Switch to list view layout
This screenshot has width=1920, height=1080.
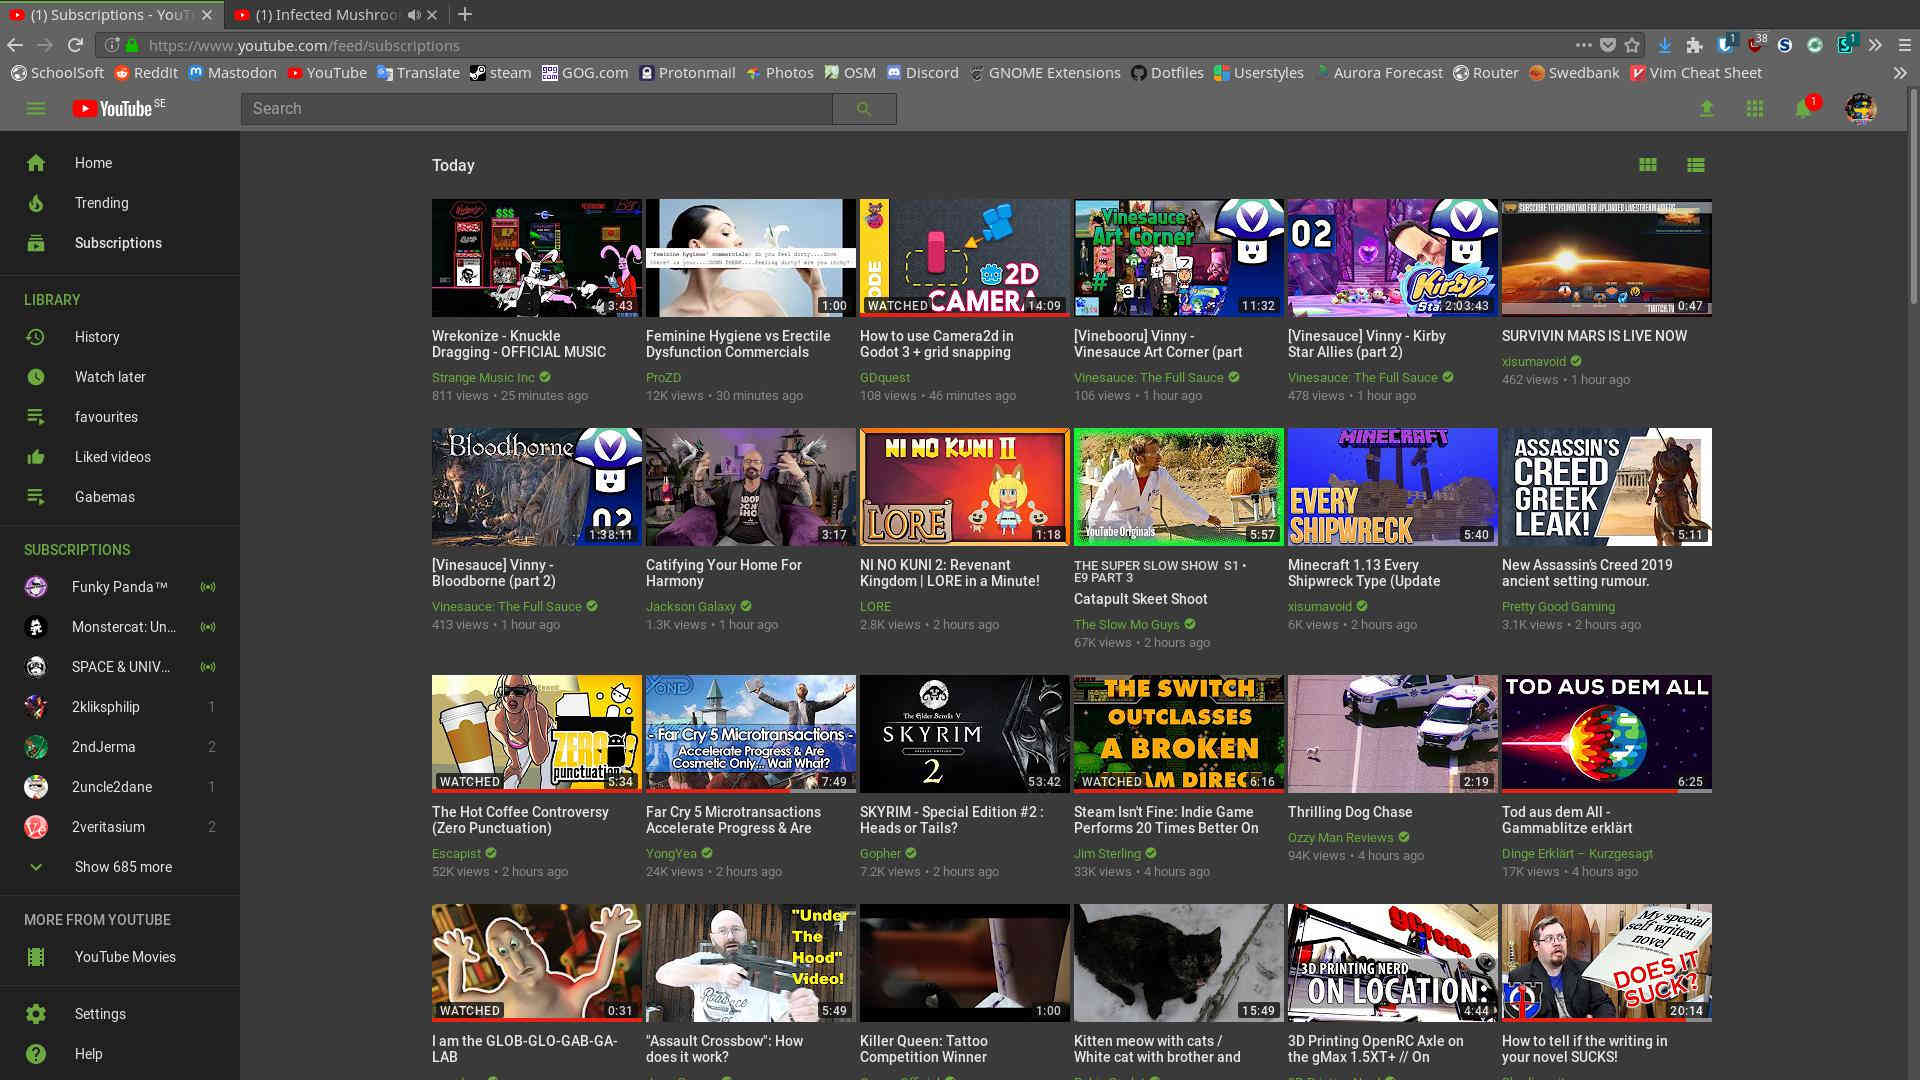point(1696,165)
